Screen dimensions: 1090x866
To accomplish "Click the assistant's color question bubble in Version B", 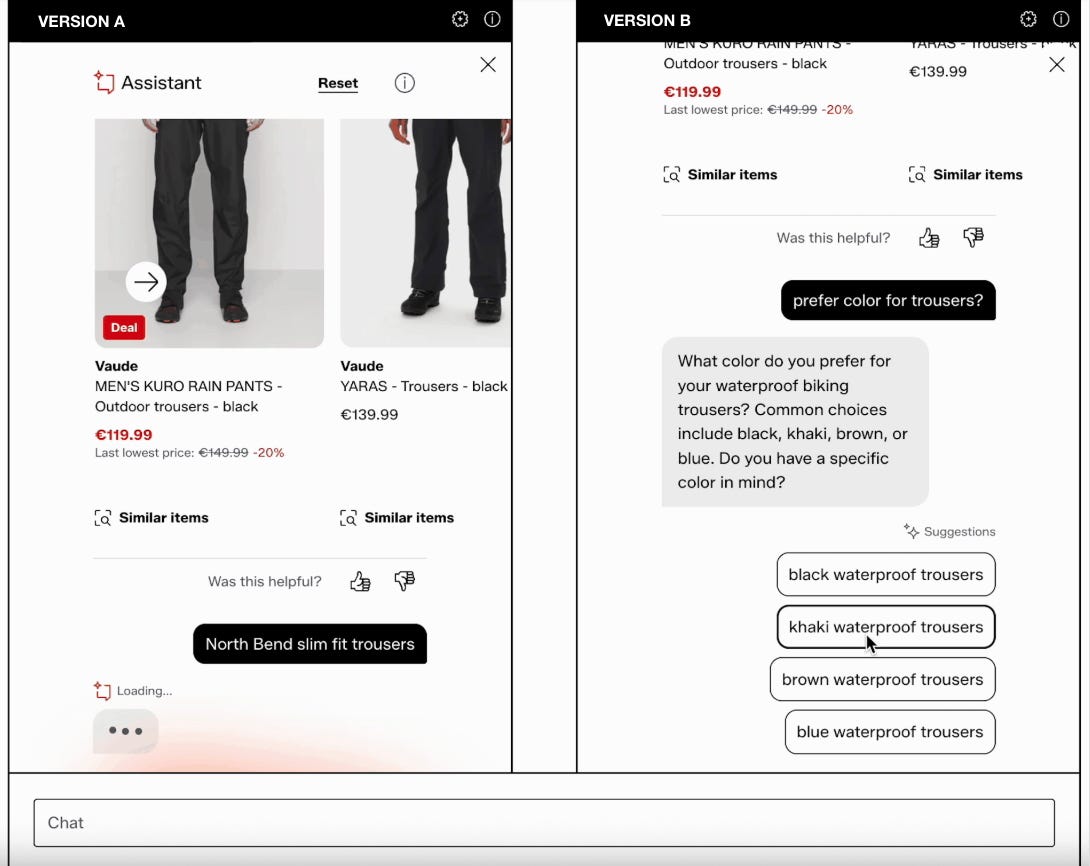I will tap(795, 422).
